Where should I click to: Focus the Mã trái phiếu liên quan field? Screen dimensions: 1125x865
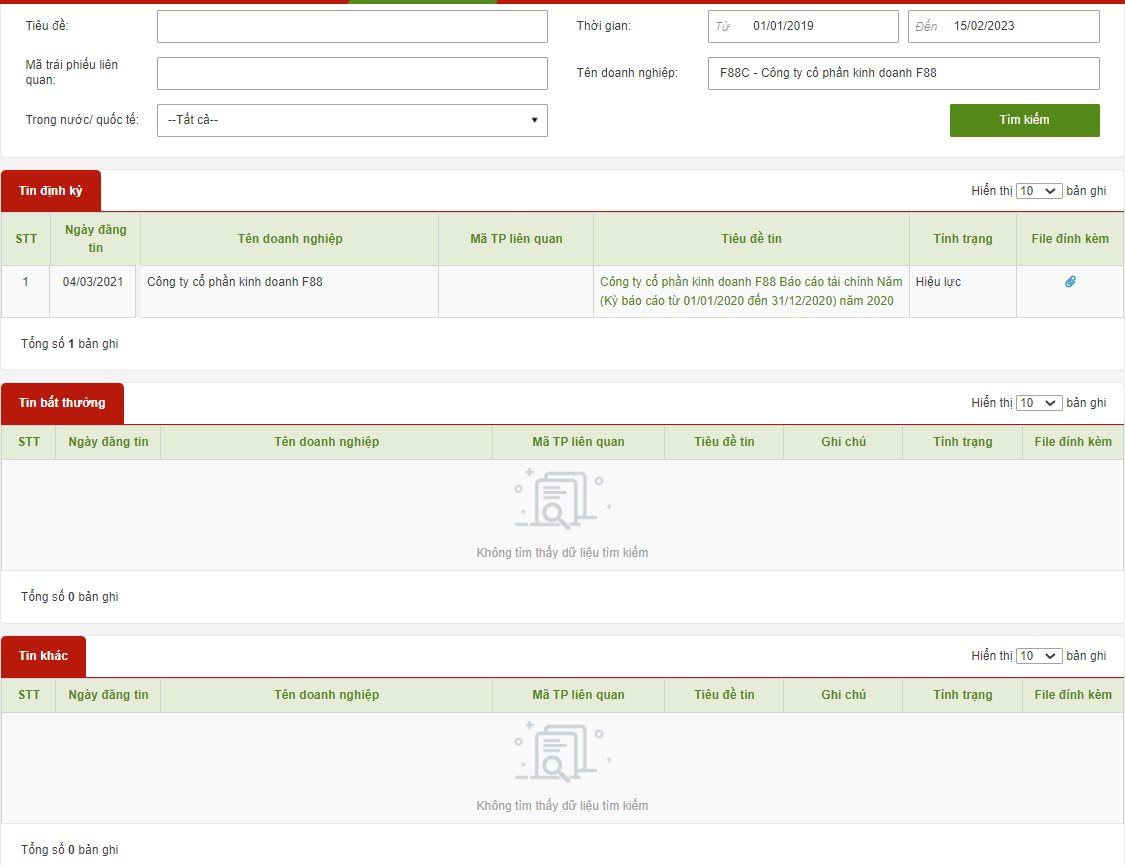(352, 73)
